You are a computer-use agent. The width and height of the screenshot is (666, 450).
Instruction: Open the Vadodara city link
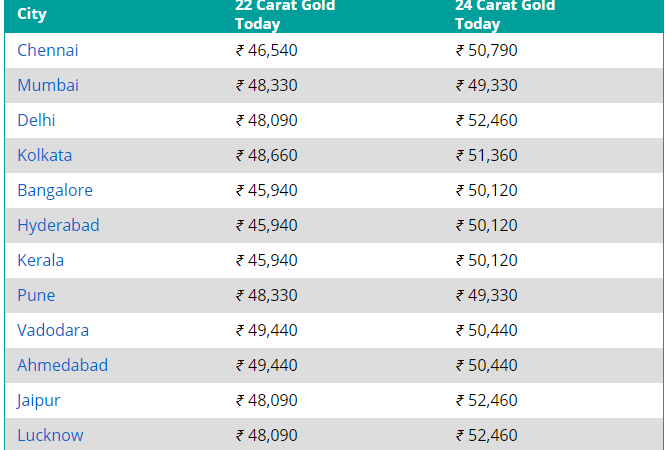point(53,330)
